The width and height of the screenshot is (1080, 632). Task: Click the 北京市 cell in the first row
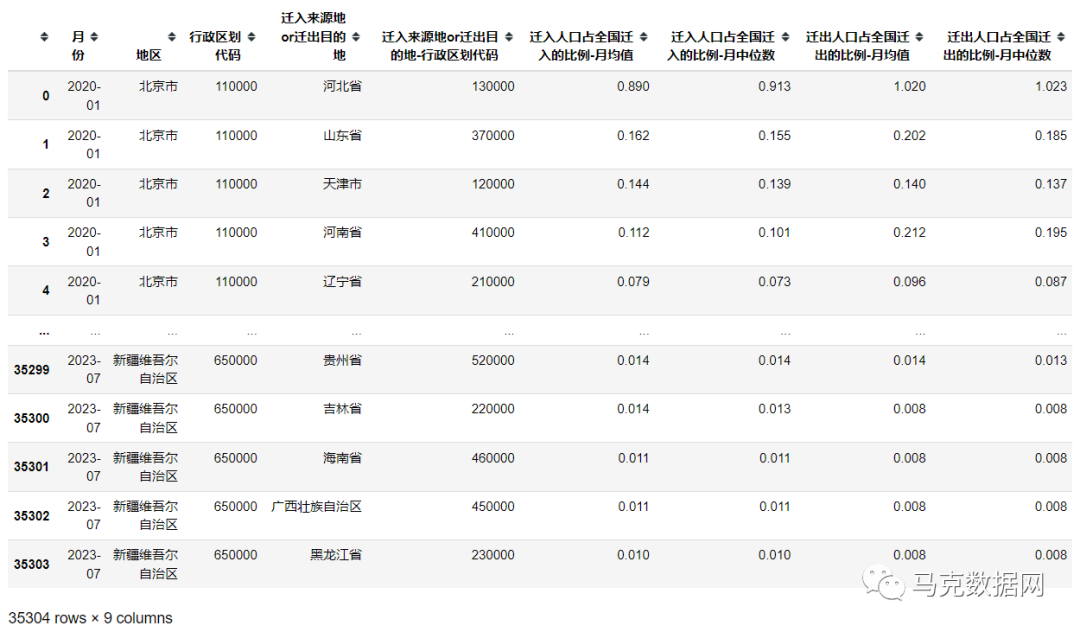[x=157, y=87]
